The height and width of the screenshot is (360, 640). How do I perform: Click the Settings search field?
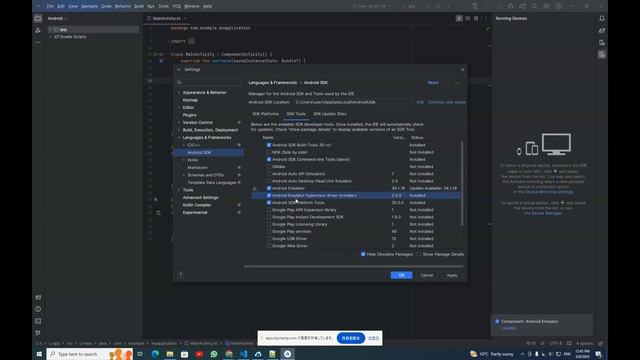point(209,82)
